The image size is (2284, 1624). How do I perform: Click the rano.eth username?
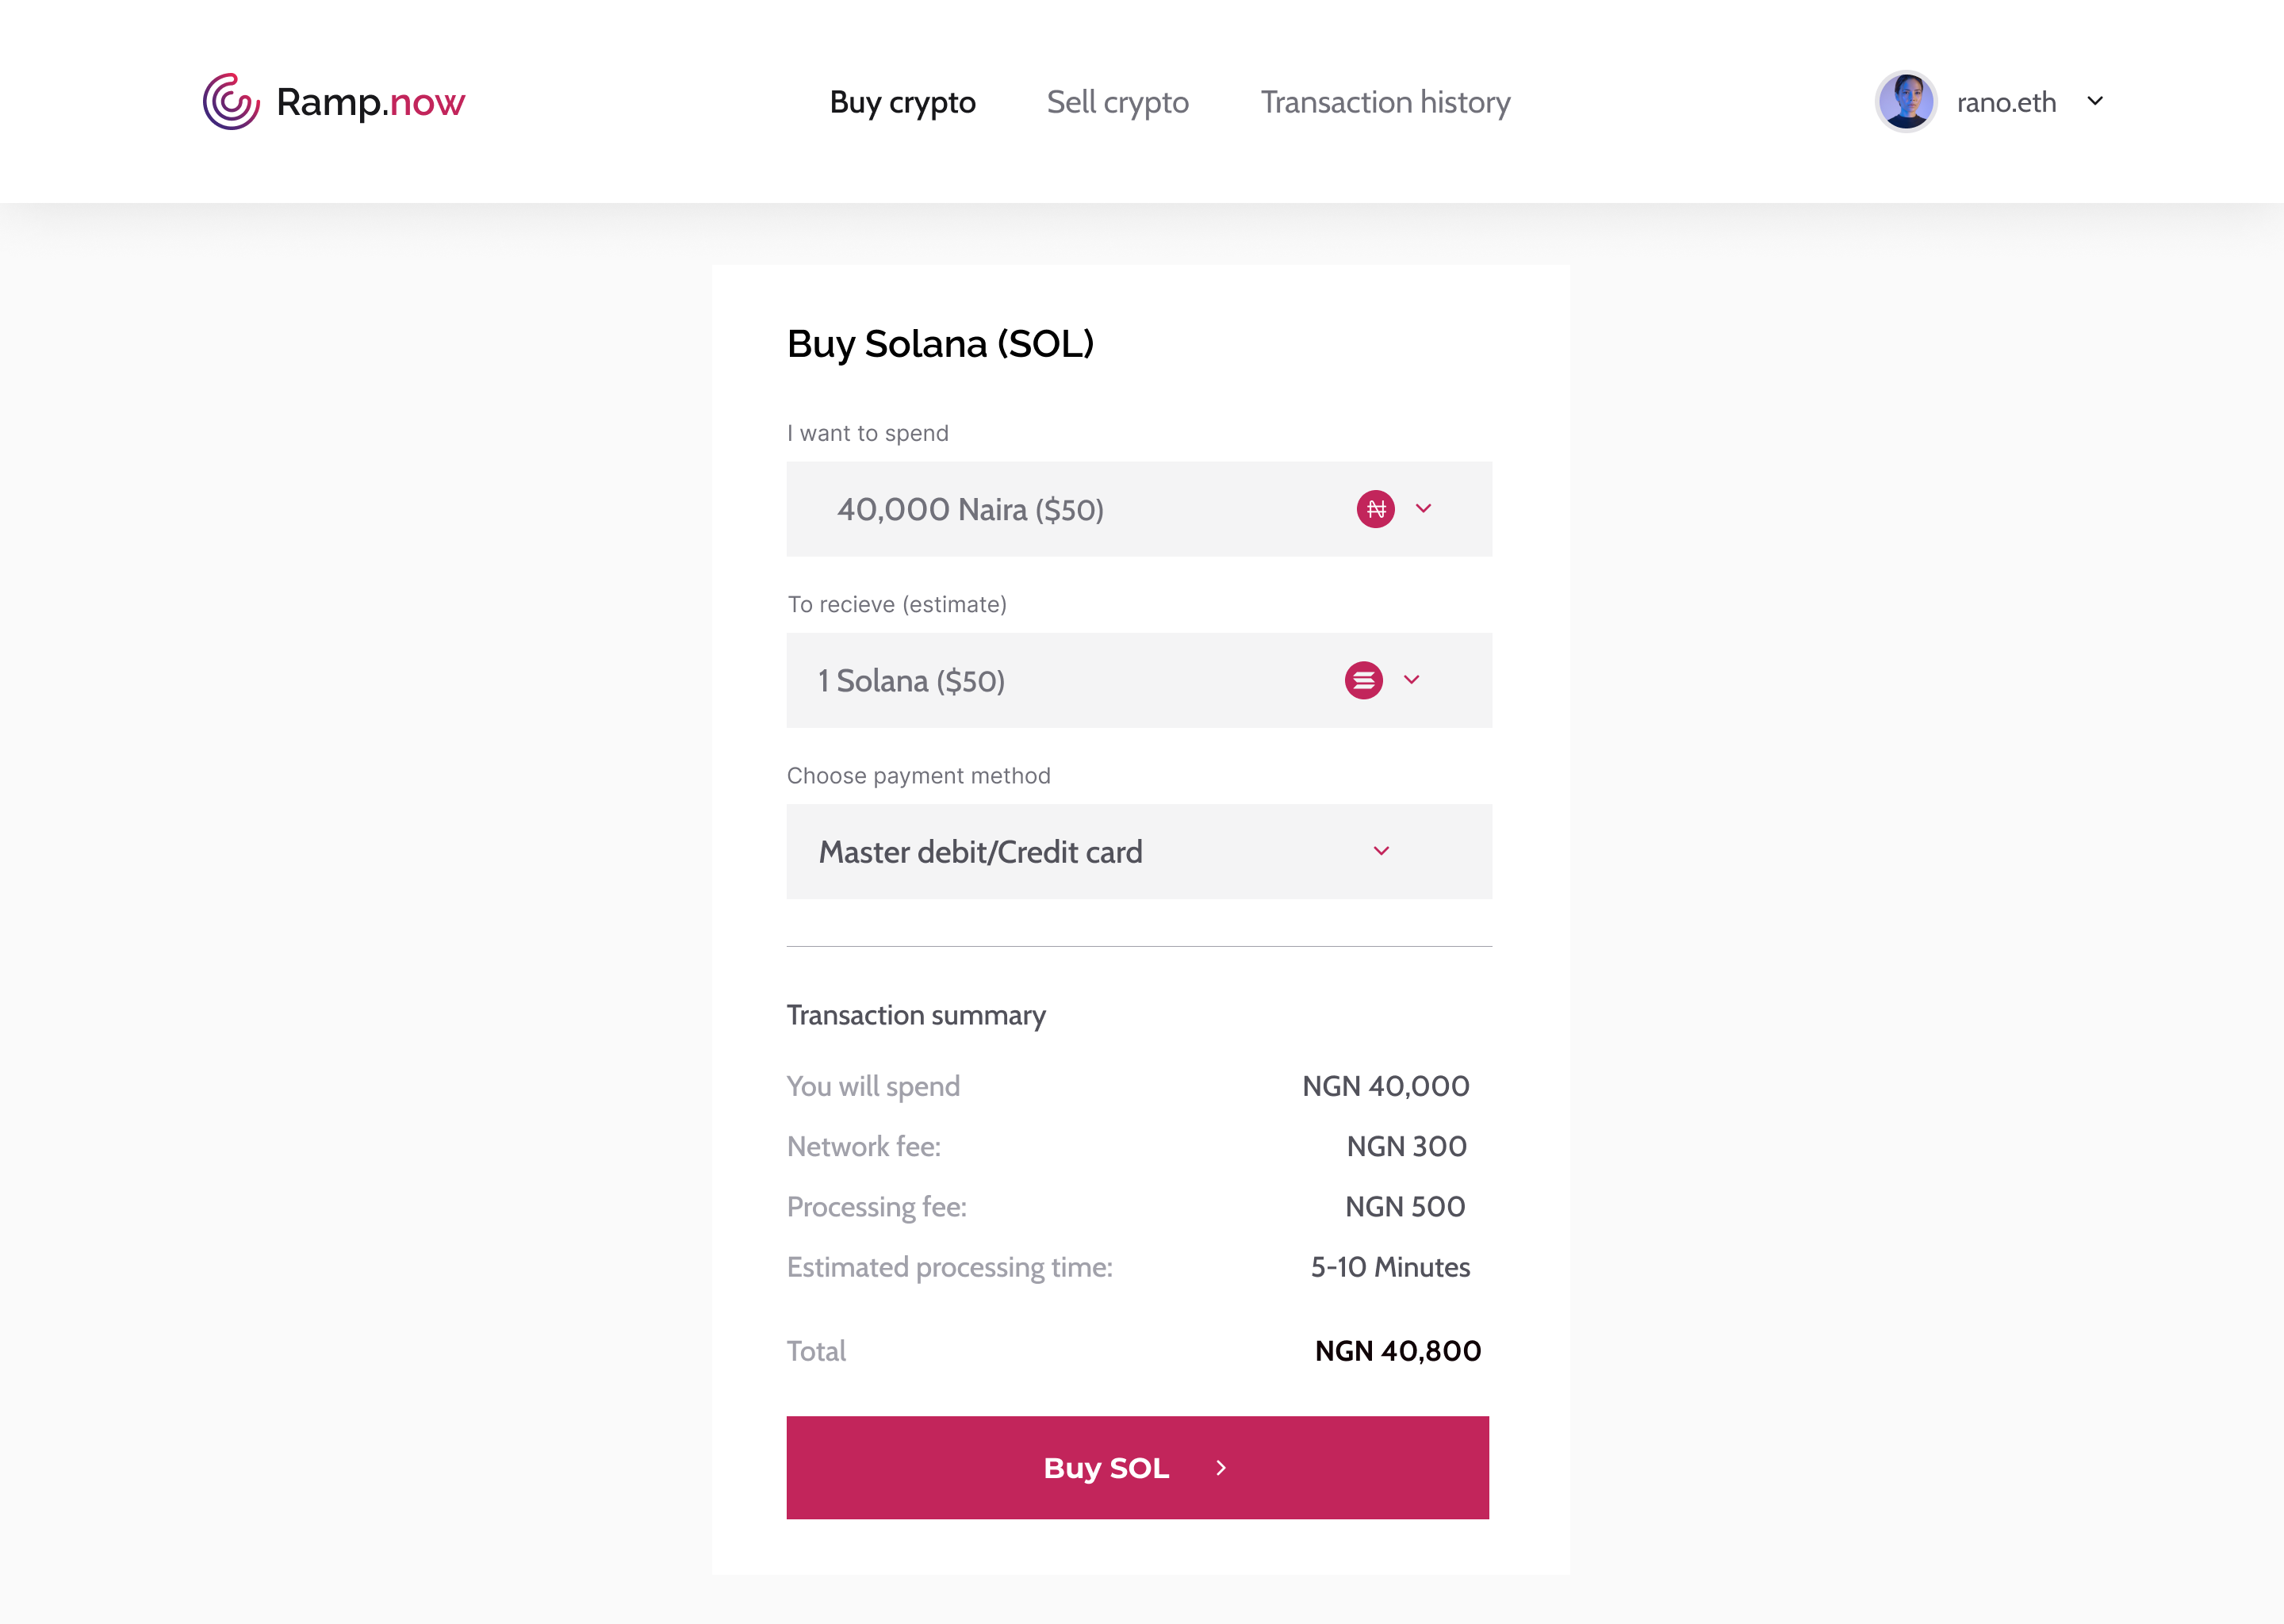pyautogui.click(x=2006, y=102)
